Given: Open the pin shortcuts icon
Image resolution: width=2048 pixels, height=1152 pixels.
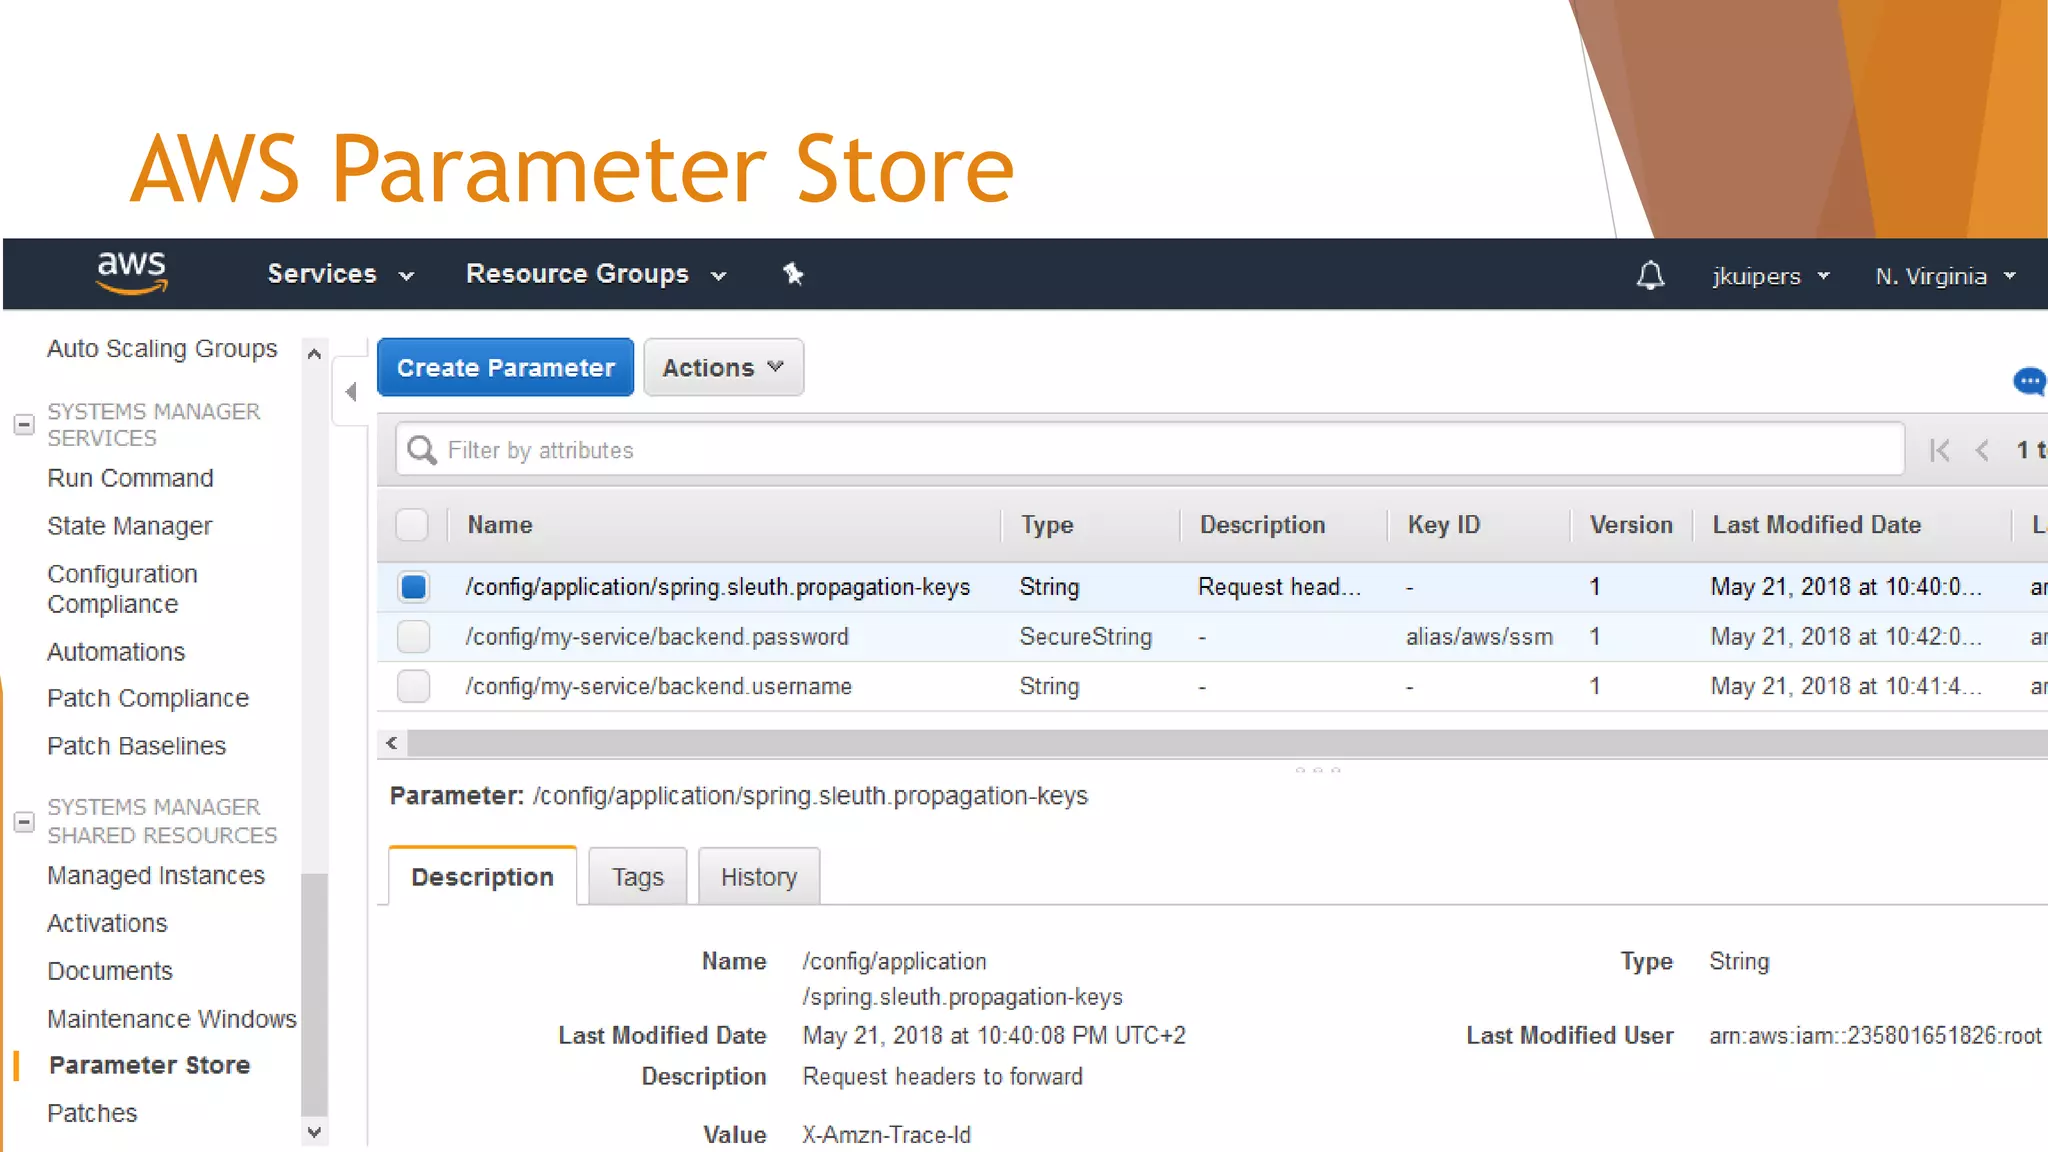Looking at the screenshot, I should click(x=793, y=274).
